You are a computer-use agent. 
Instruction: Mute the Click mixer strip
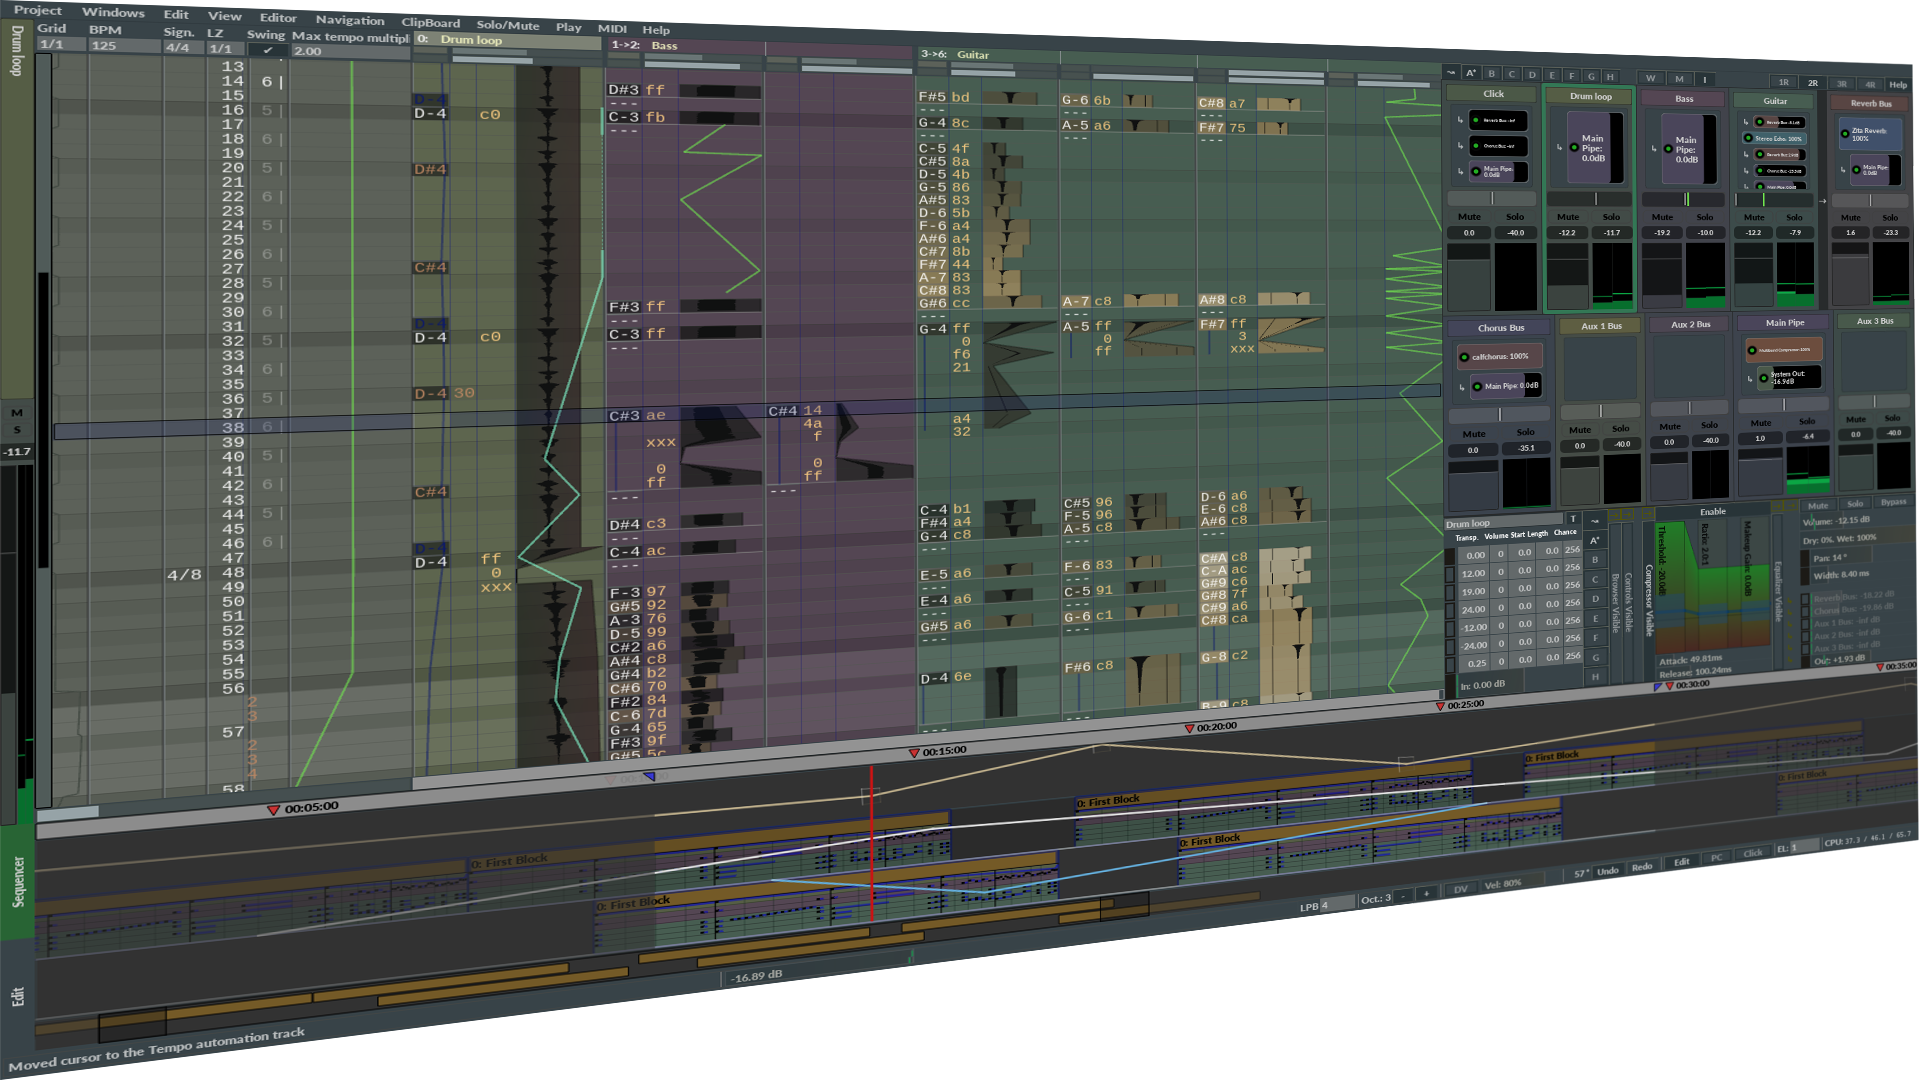pos(1469,216)
